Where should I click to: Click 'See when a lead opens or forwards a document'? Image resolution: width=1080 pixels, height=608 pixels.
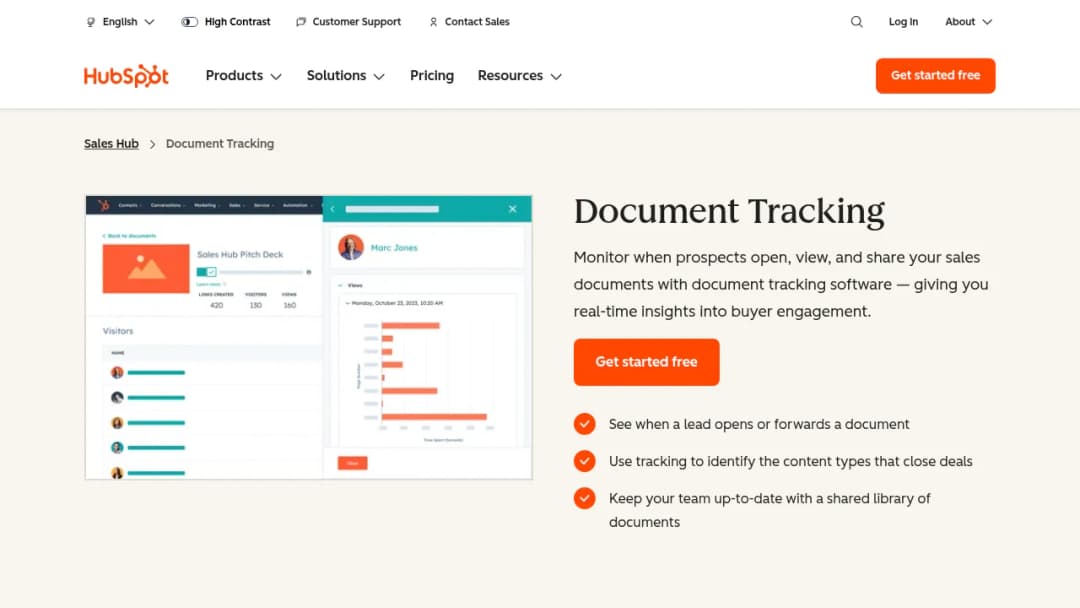(x=759, y=424)
